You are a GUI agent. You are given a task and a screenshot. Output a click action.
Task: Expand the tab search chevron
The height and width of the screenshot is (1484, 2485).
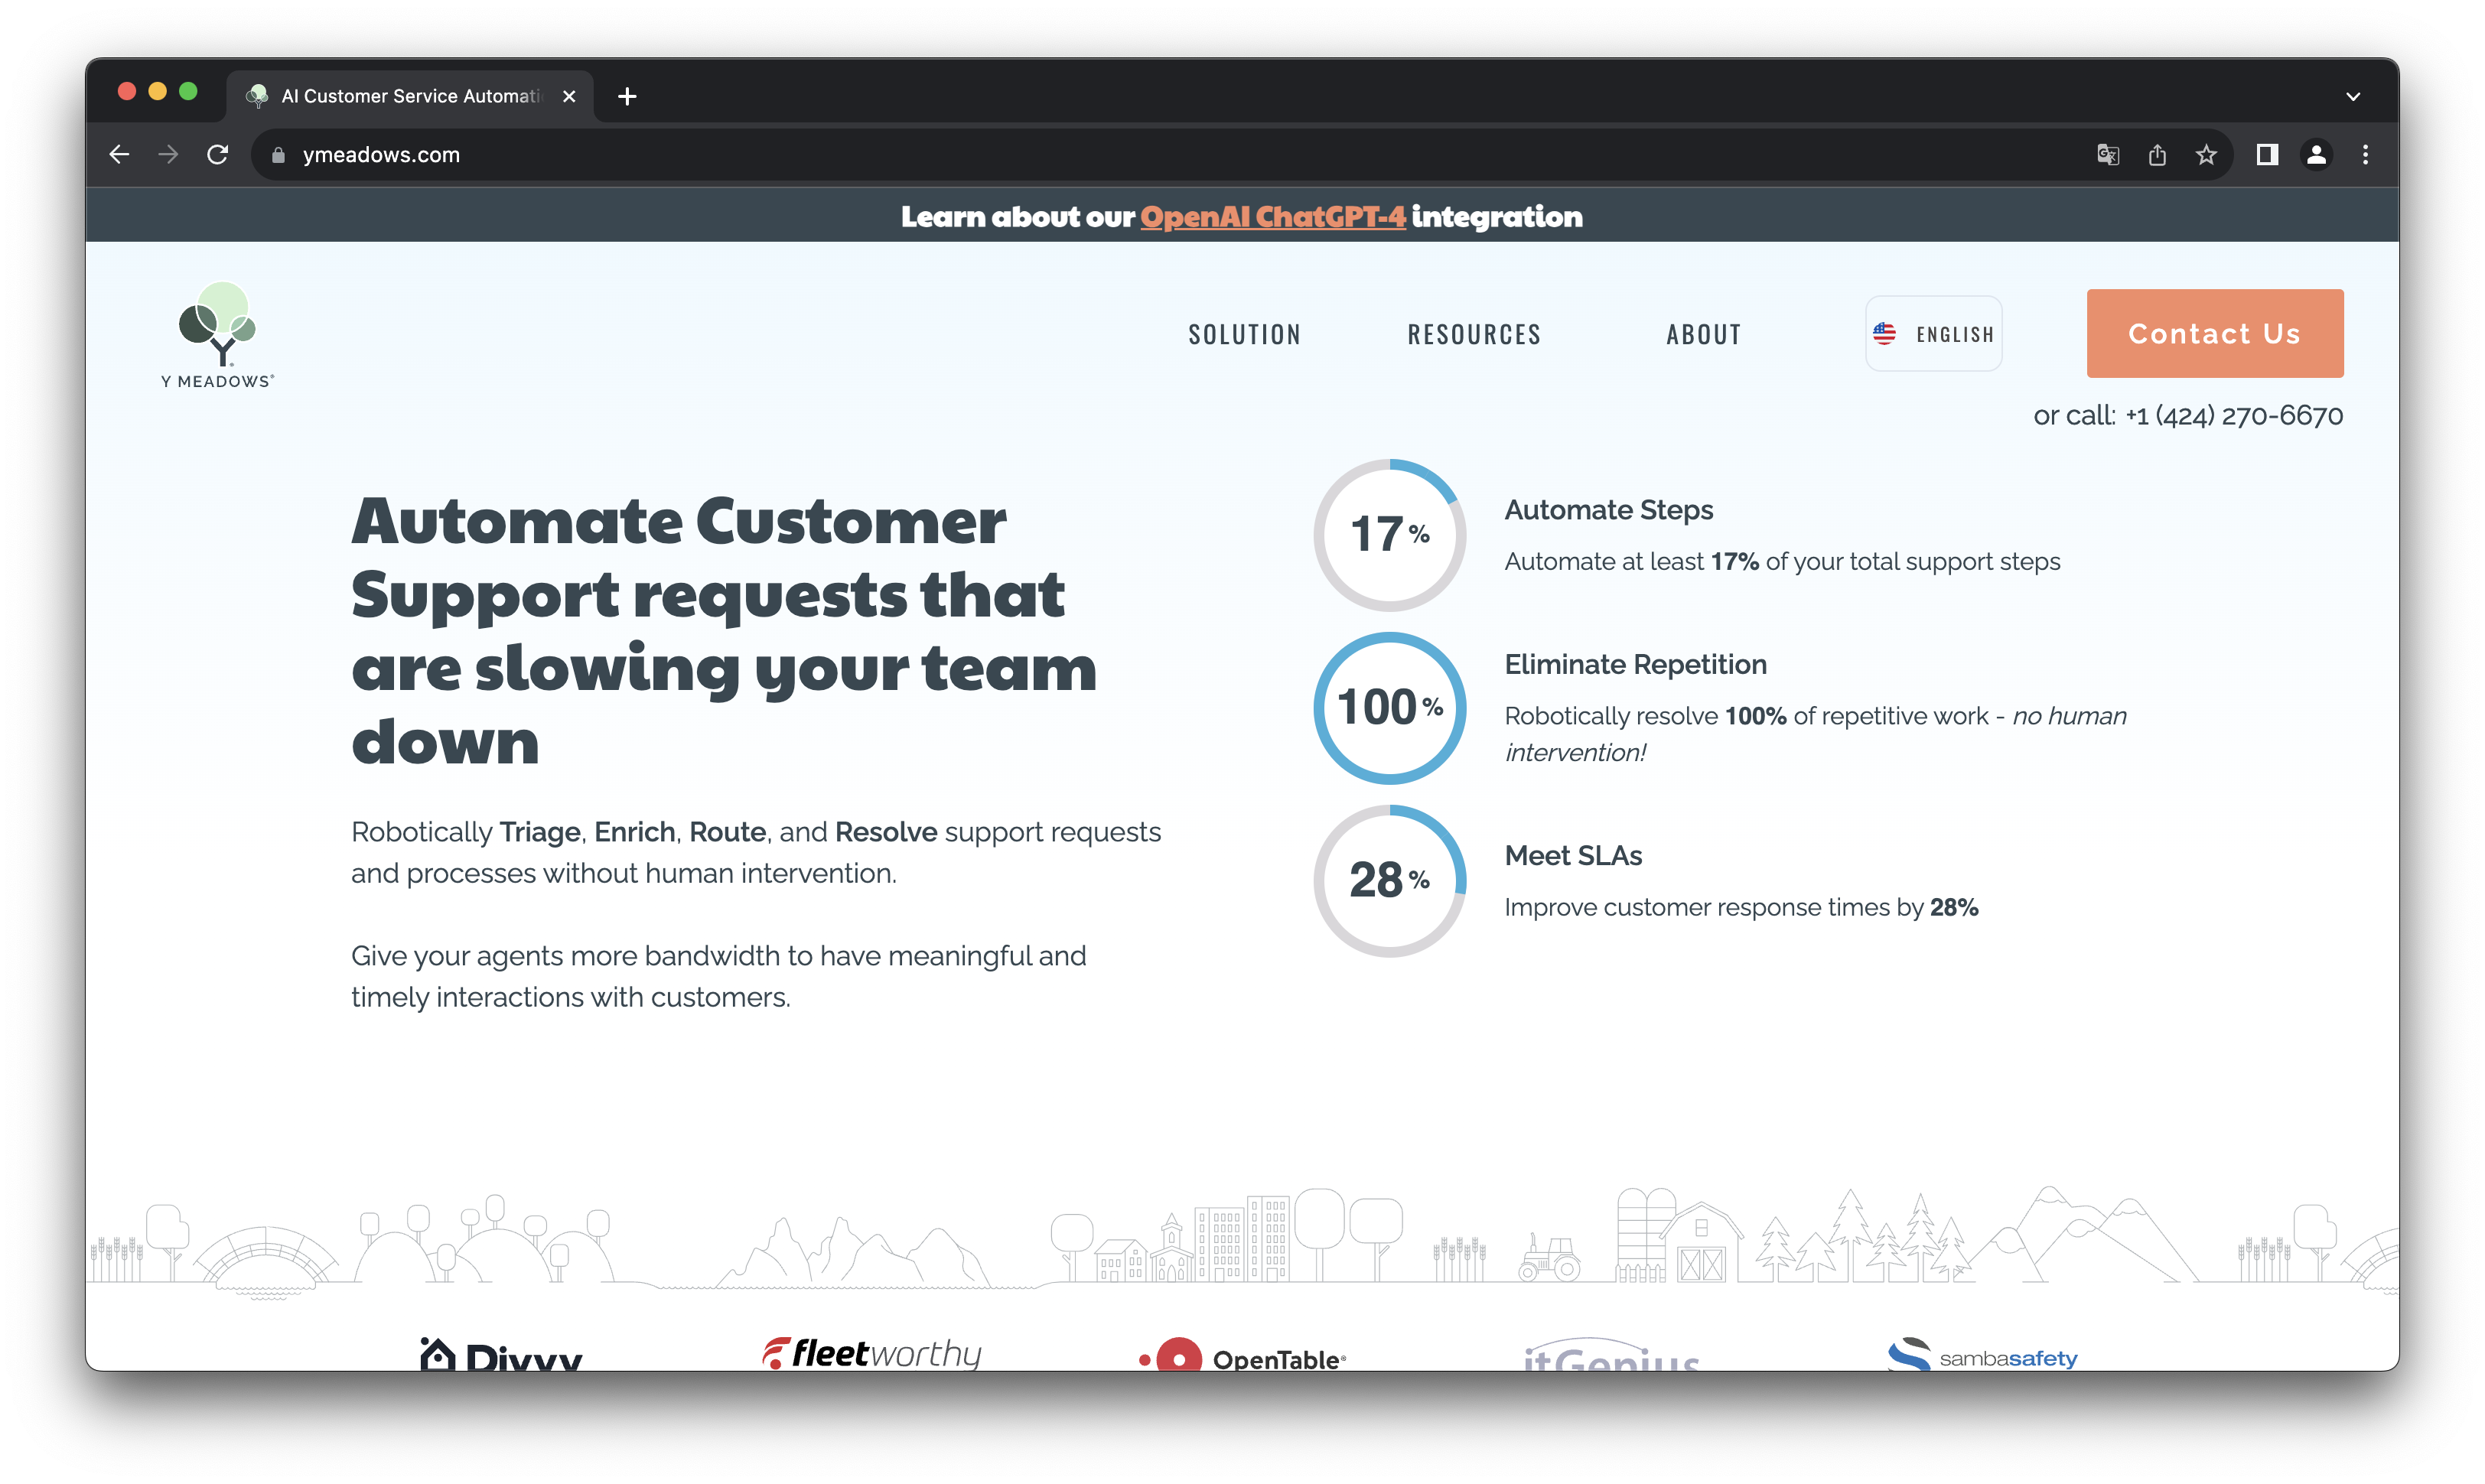(x=2353, y=97)
